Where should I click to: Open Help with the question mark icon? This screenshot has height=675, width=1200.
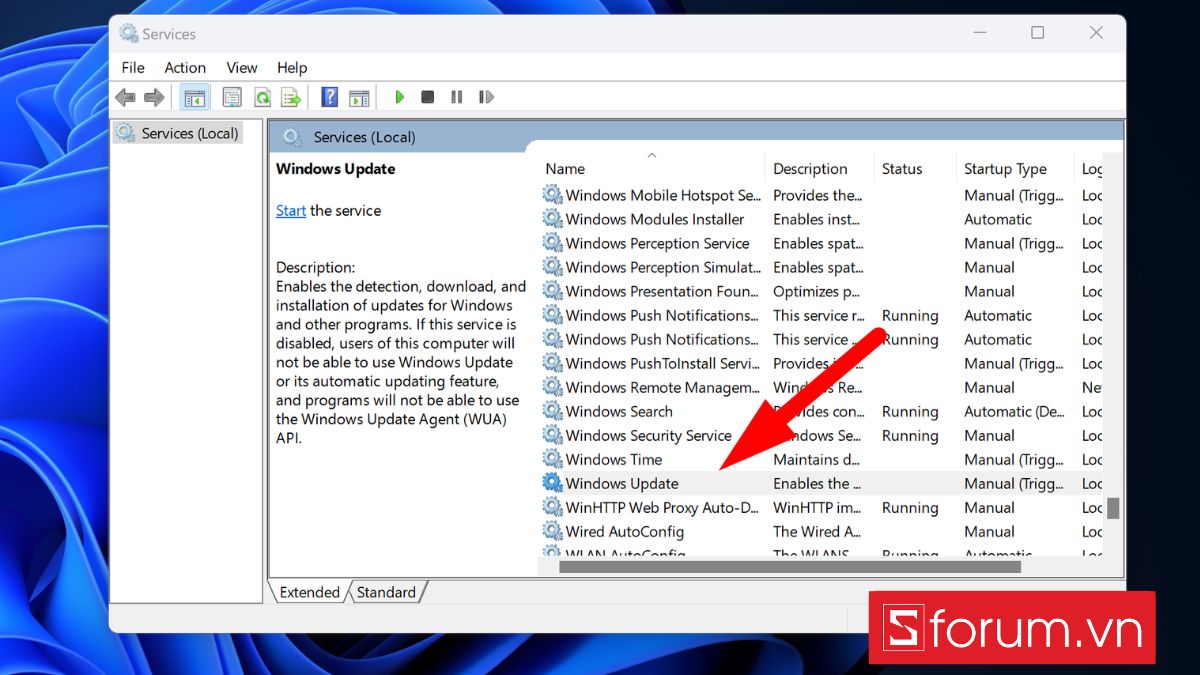329,97
